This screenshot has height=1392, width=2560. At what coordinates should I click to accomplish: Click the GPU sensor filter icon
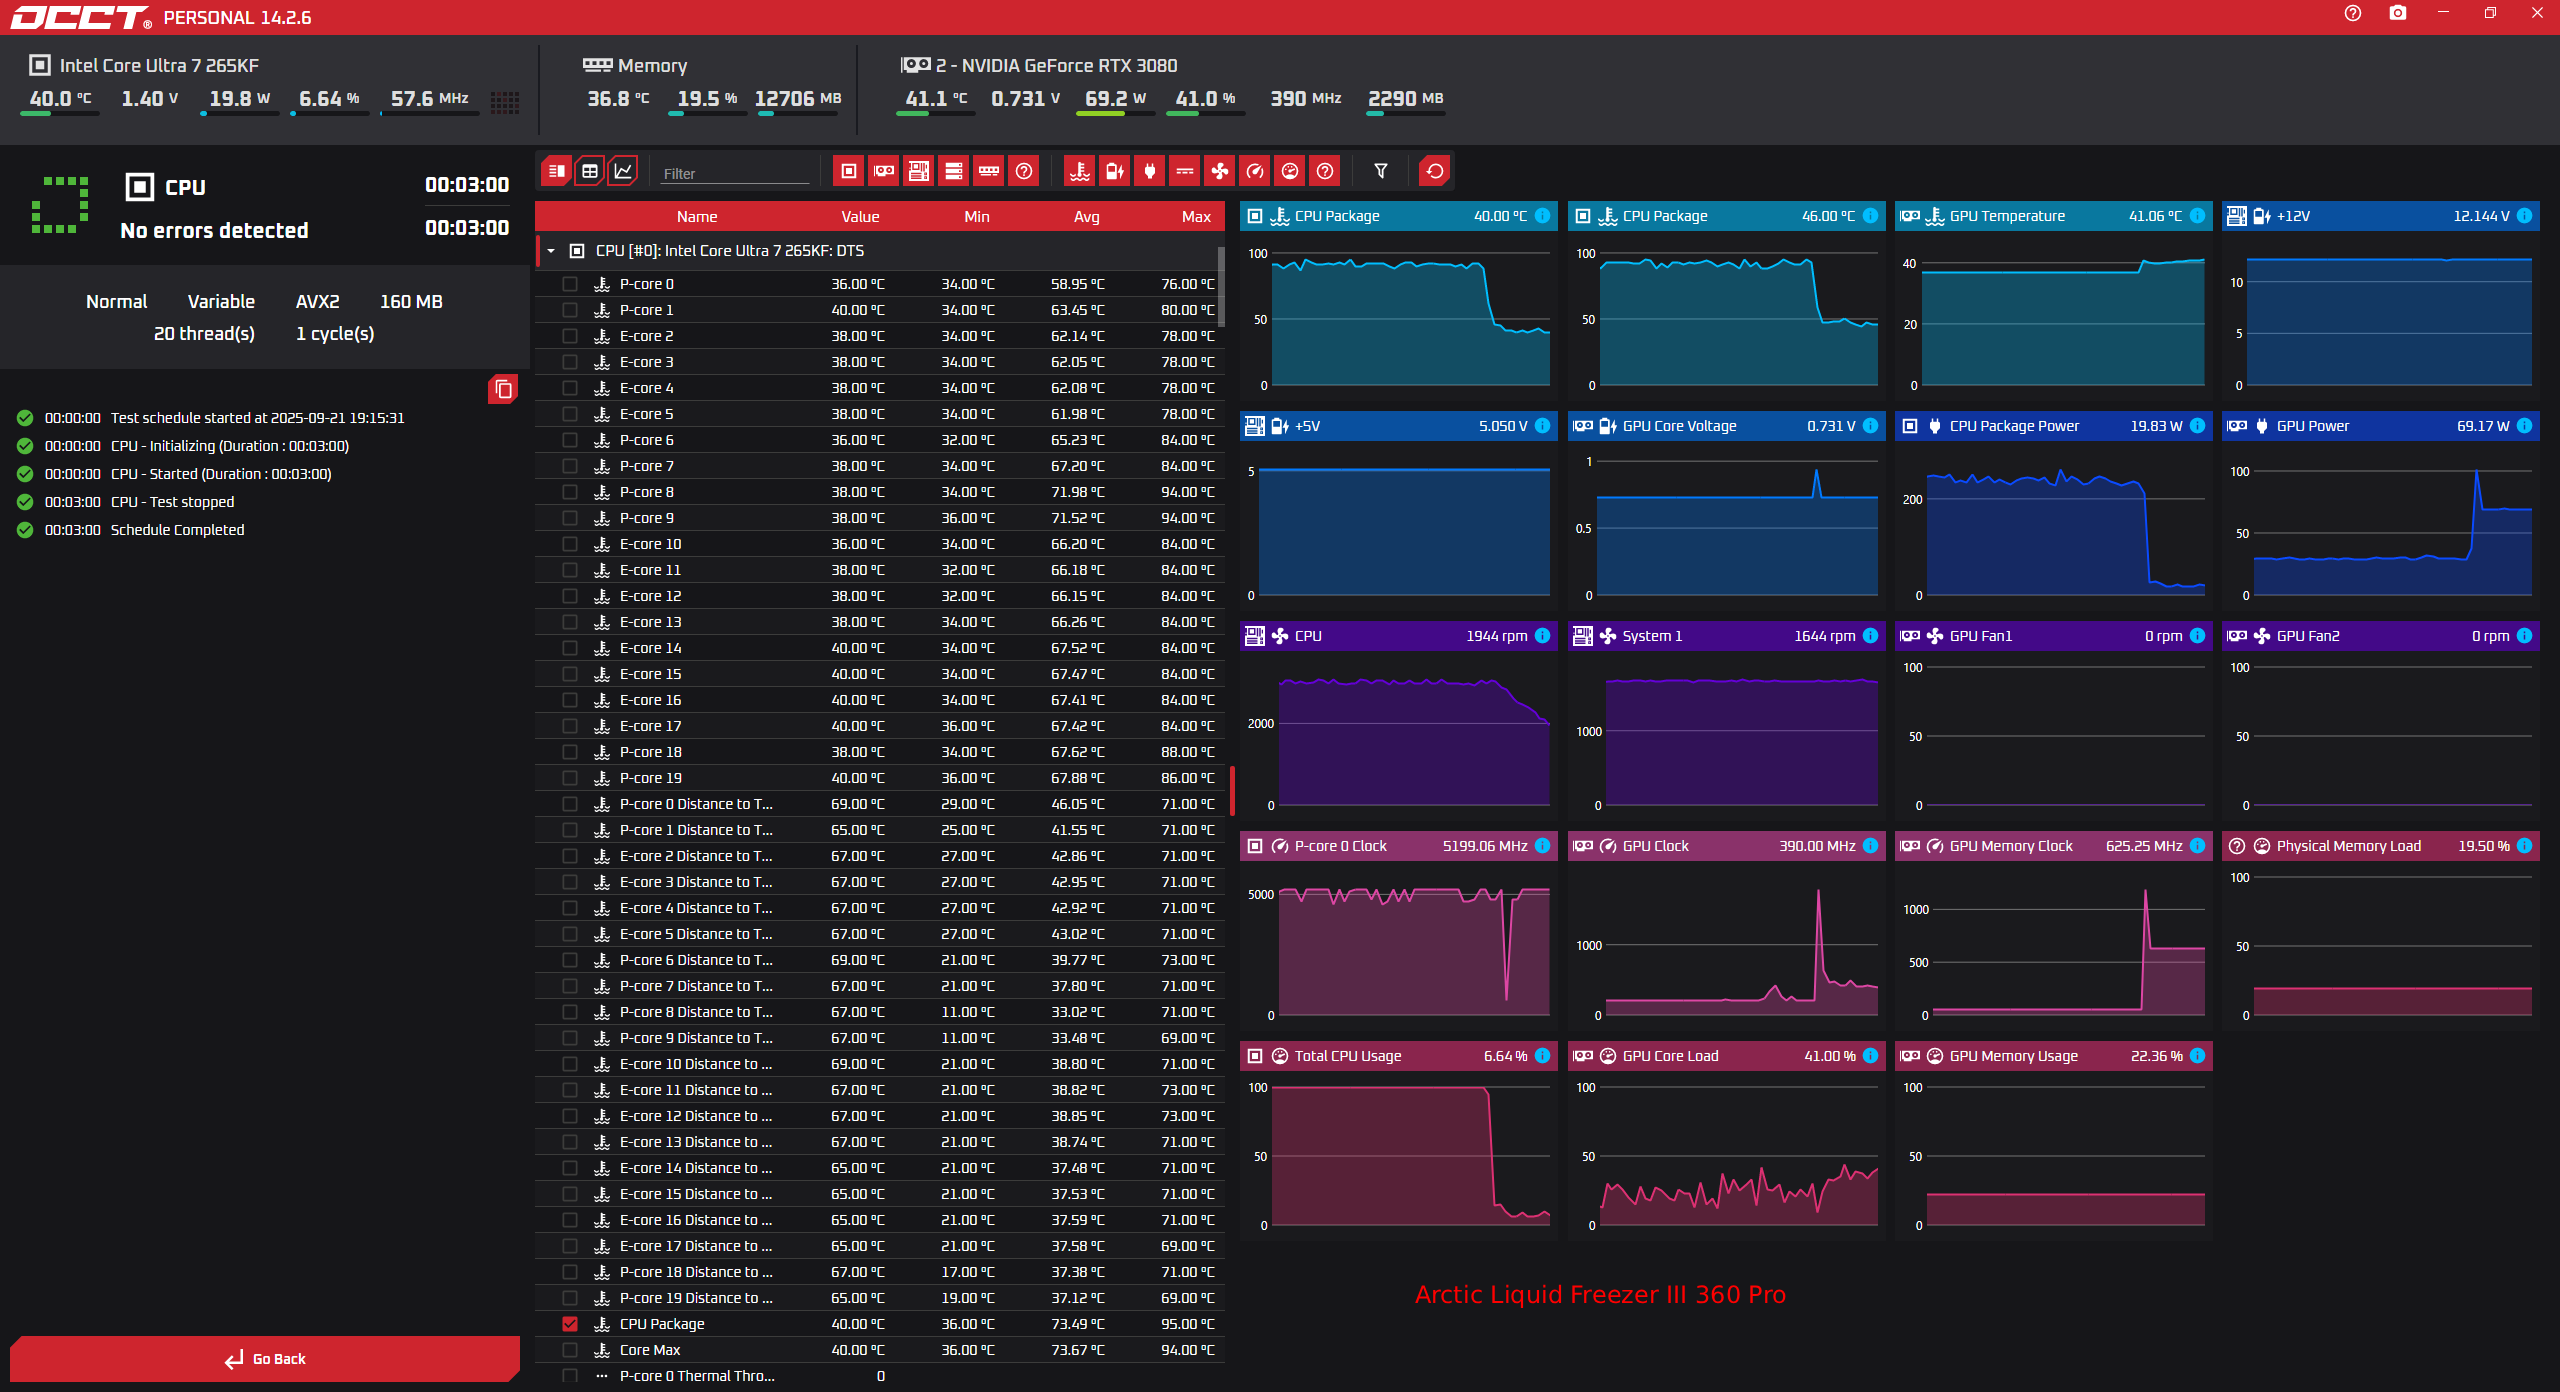[x=884, y=171]
